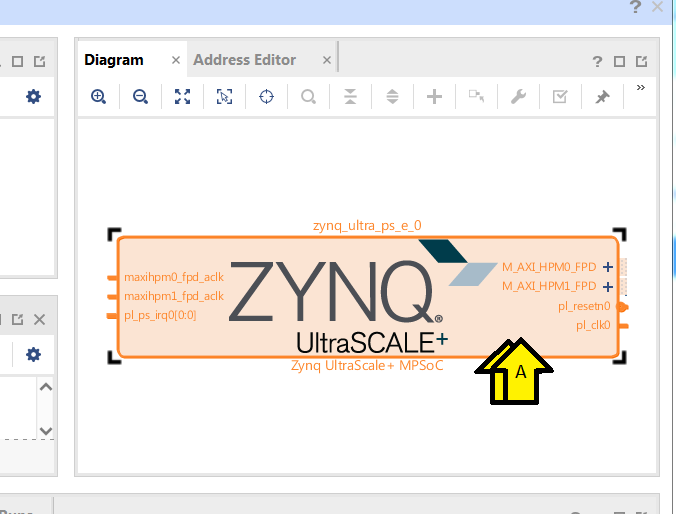Click the search magnifier icon in toolbar

308,96
